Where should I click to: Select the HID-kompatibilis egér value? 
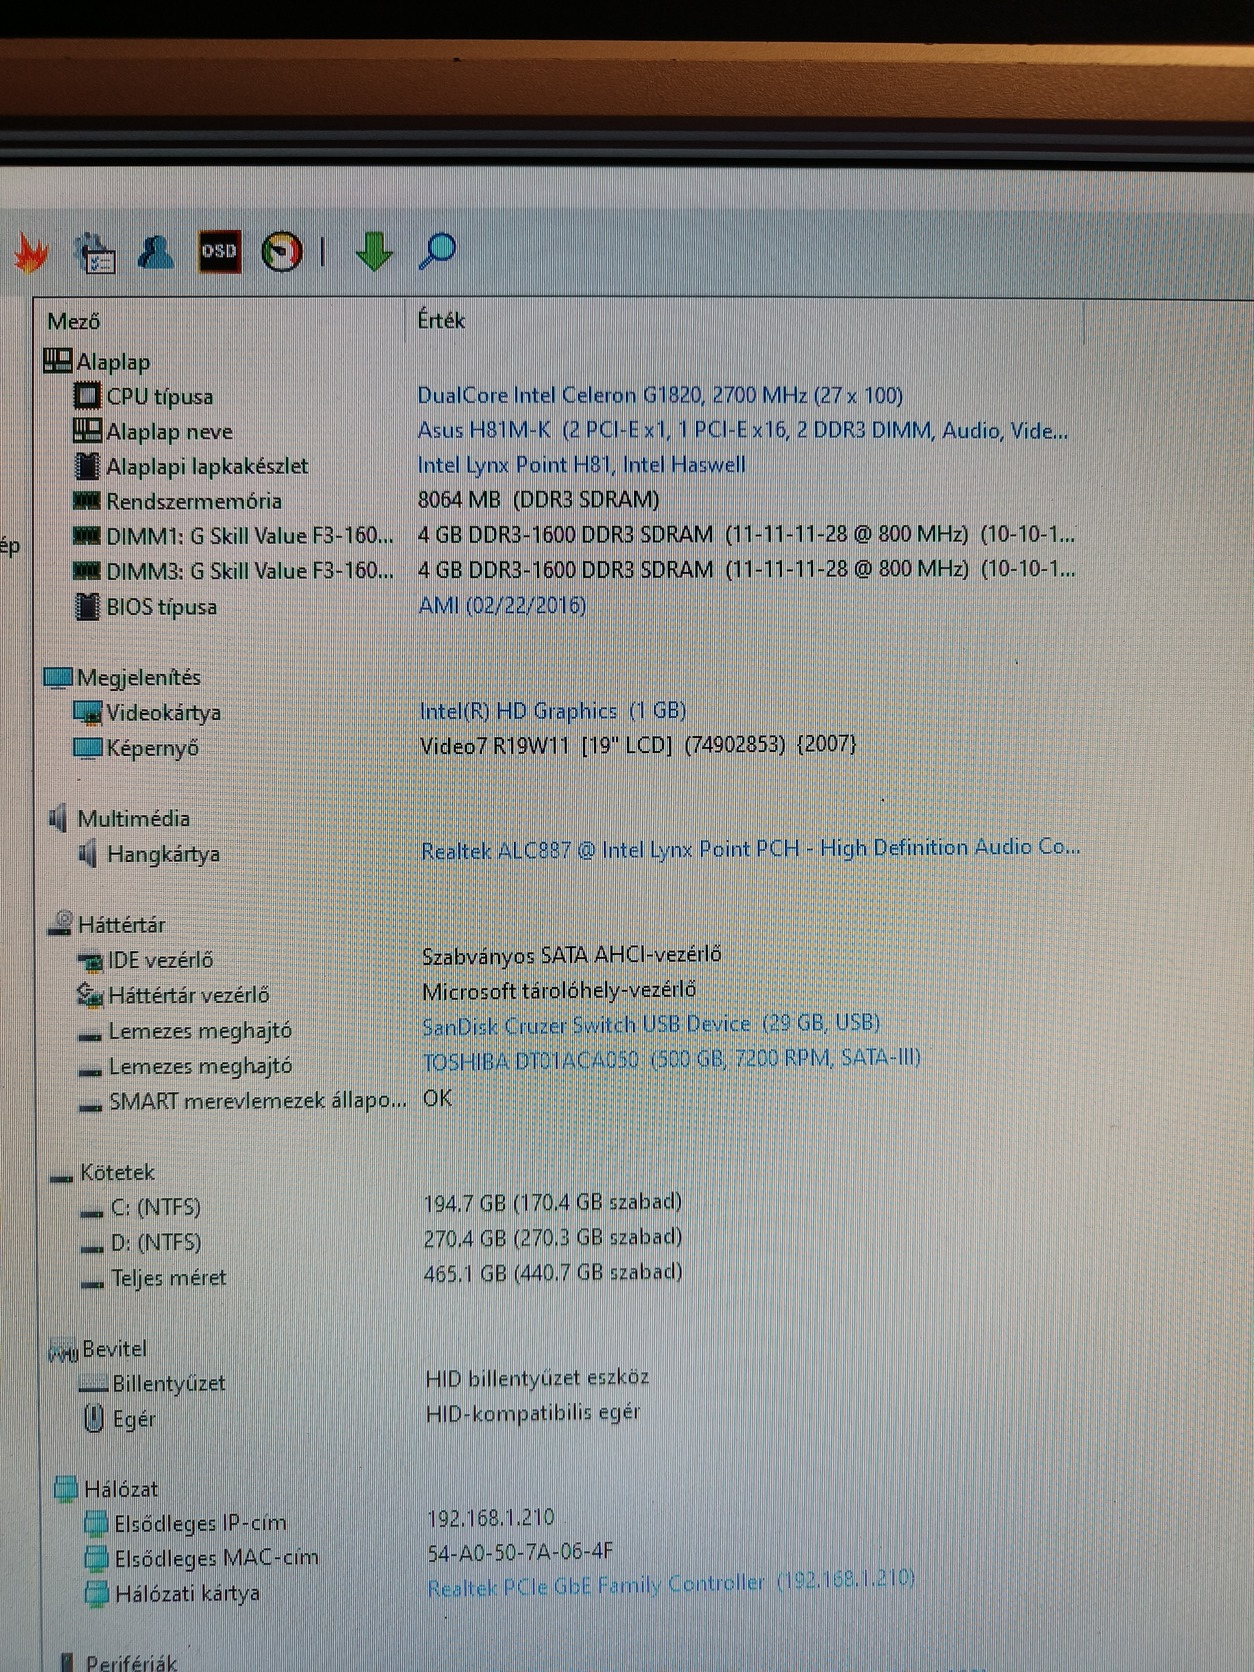pyautogui.click(x=532, y=1413)
